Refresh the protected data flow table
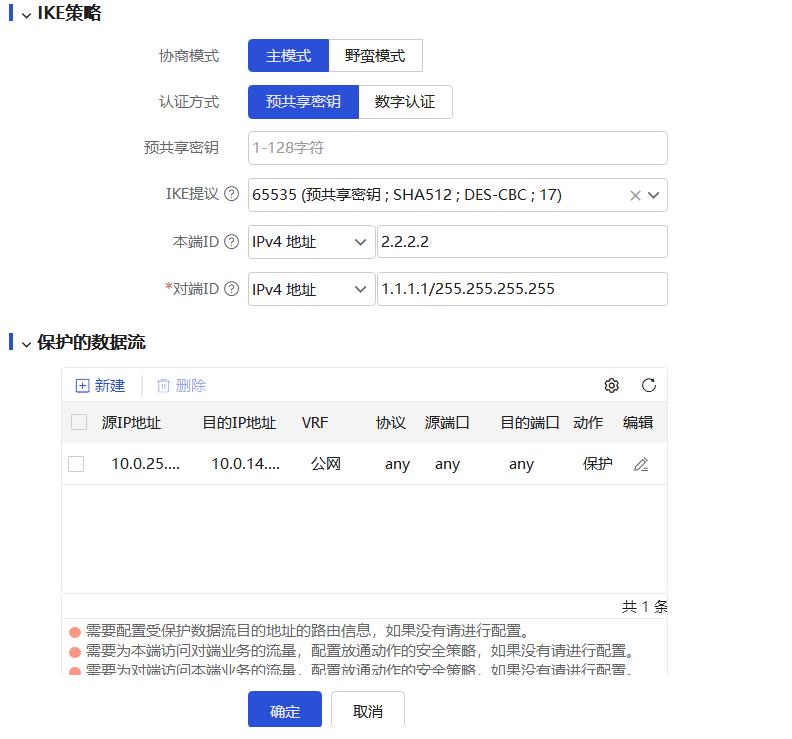792x739 pixels. pyautogui.click(x=649, y=385)
